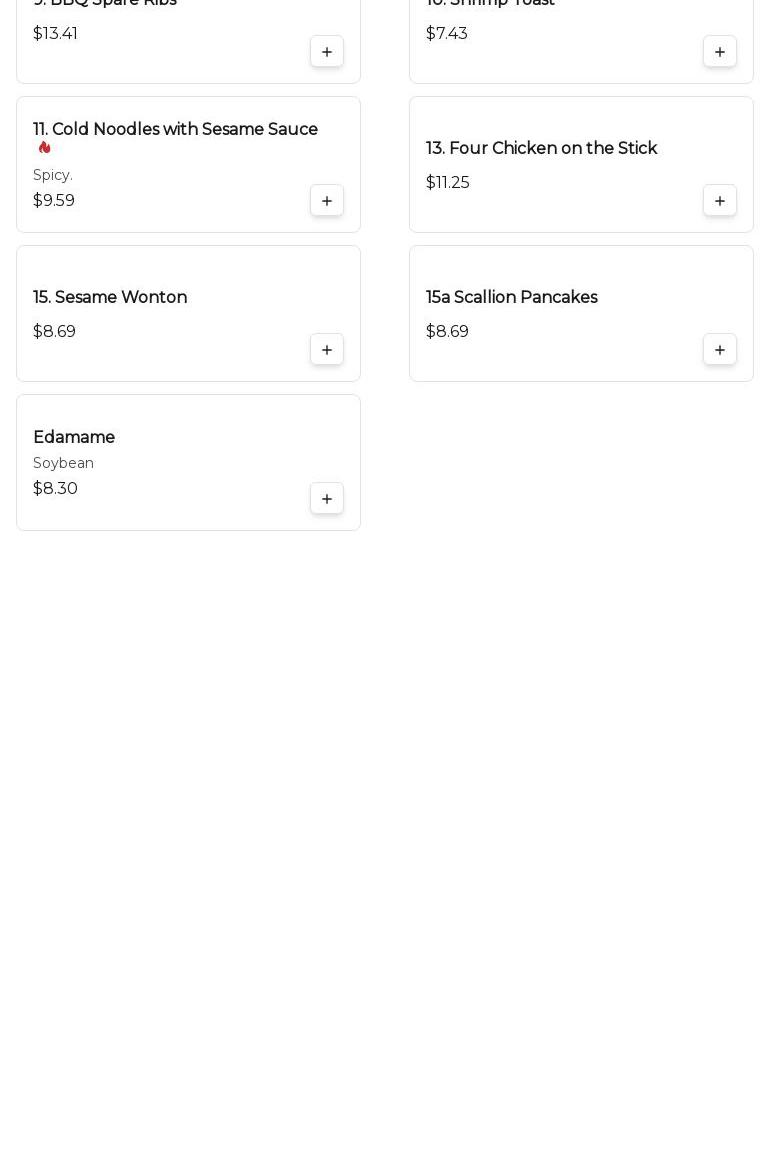
Task: Select the 15a Scallion Pancakes title
Action: tap(511, 297)
